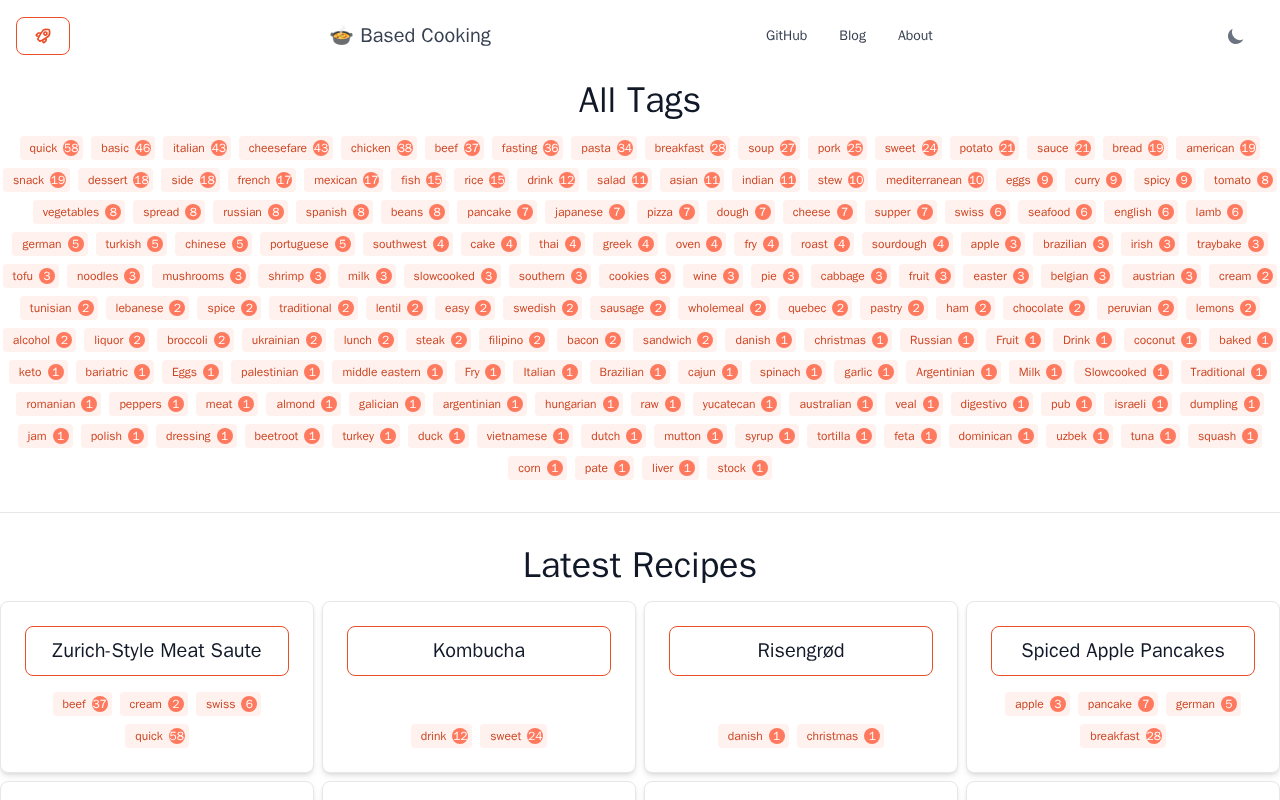Open the Risengrød recipe card
Image resolution: width=1280 pixels, height=800 pixels.
(x=801, y=651)
